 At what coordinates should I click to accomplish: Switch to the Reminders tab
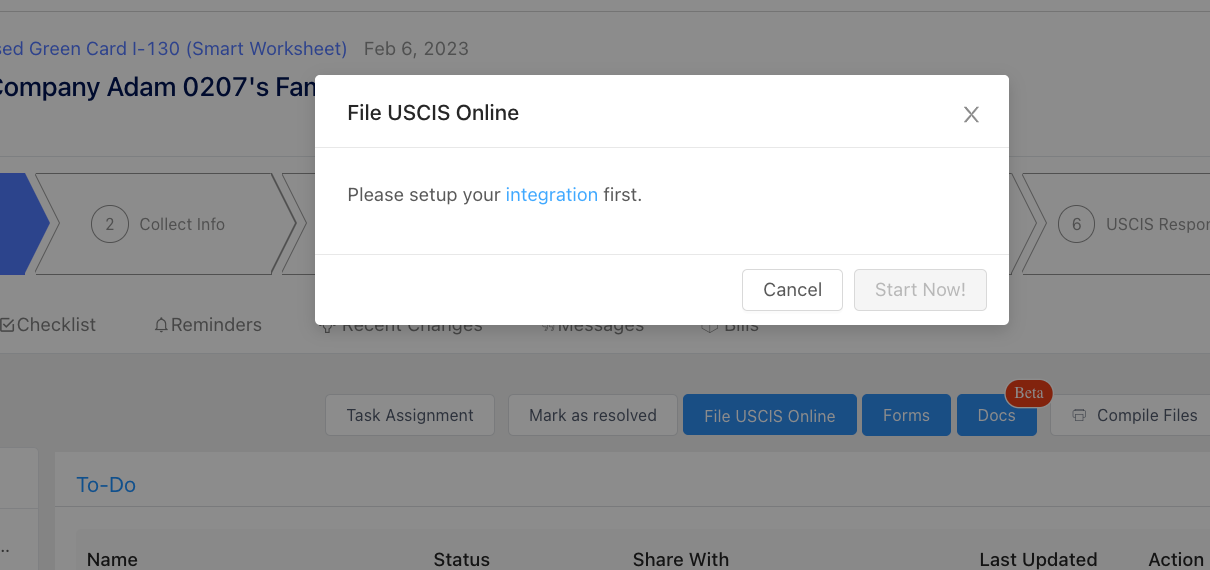[x=208, y=325]
